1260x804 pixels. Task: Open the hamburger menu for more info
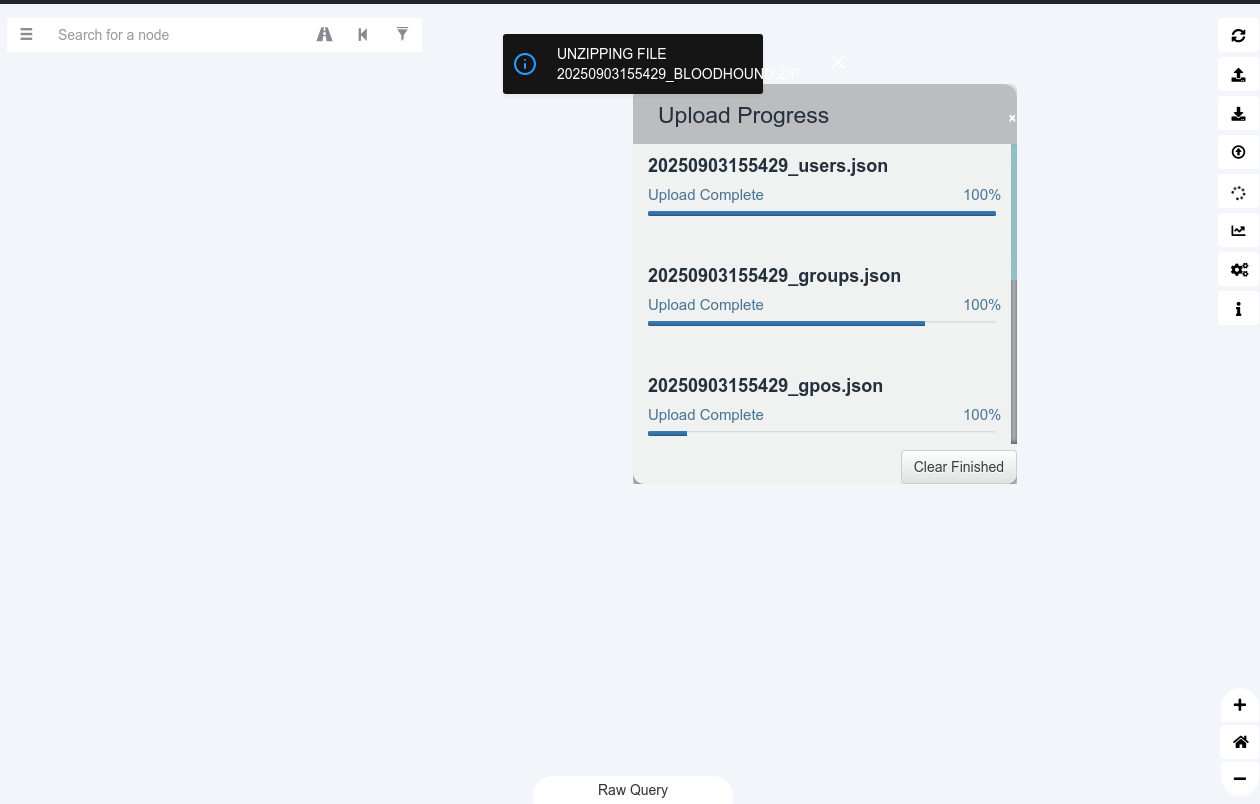pyautogui.click(x=27, y=35)
